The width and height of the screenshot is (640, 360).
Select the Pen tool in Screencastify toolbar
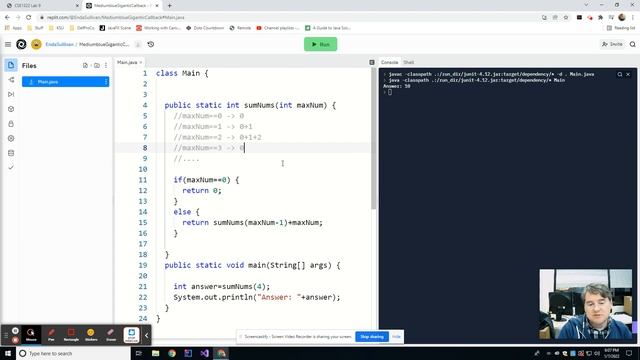[x=51, y=335]
